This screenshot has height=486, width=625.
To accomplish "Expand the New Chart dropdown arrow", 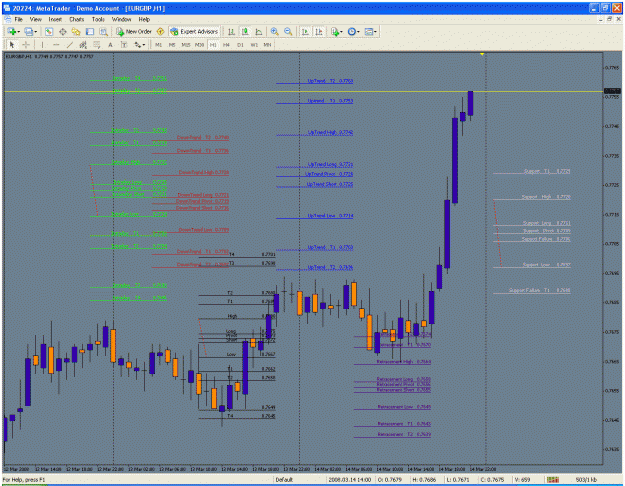I will point(19,31).
